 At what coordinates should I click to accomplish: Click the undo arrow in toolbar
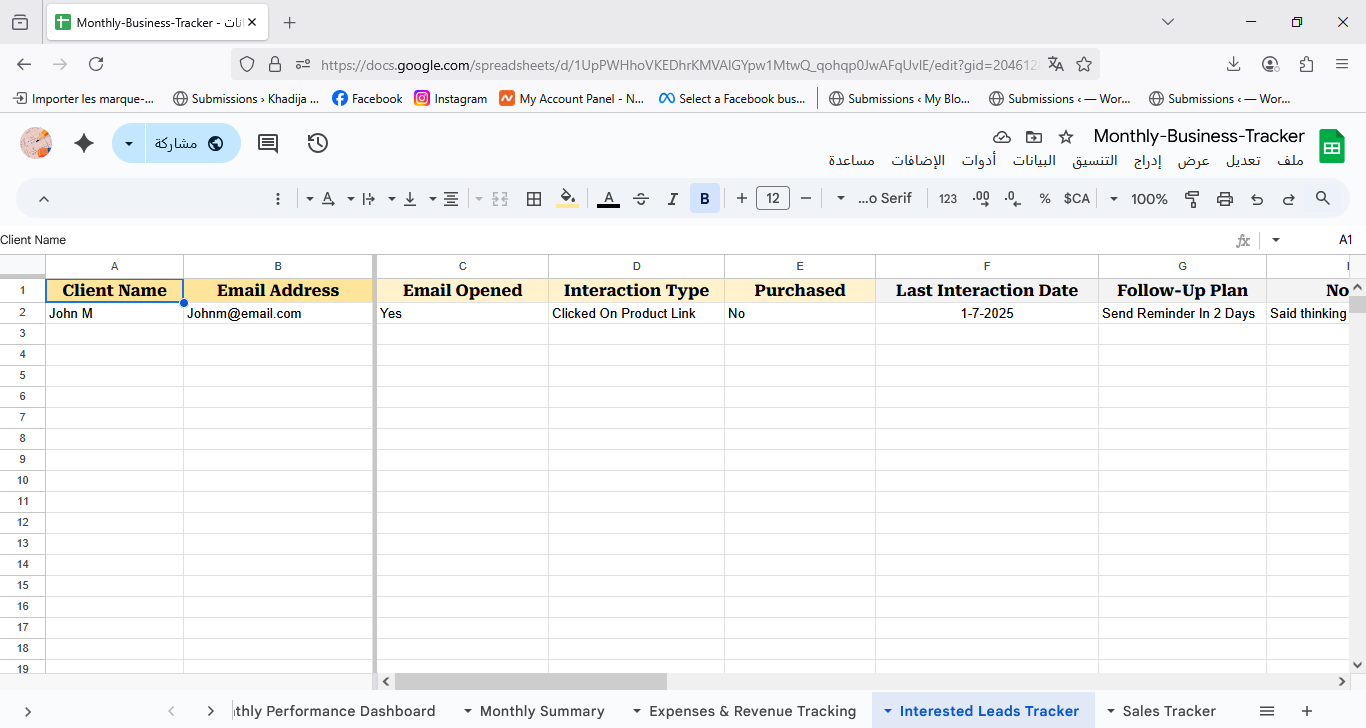(x=1257, y=199)
